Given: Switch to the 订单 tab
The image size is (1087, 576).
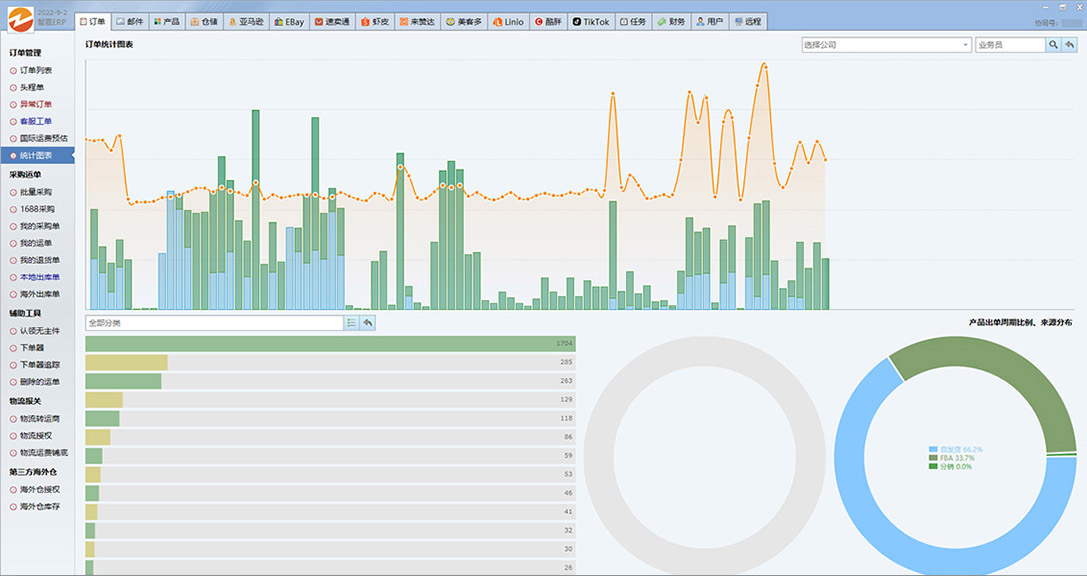Looking at the screenshot, I should (x=92, y=22).
